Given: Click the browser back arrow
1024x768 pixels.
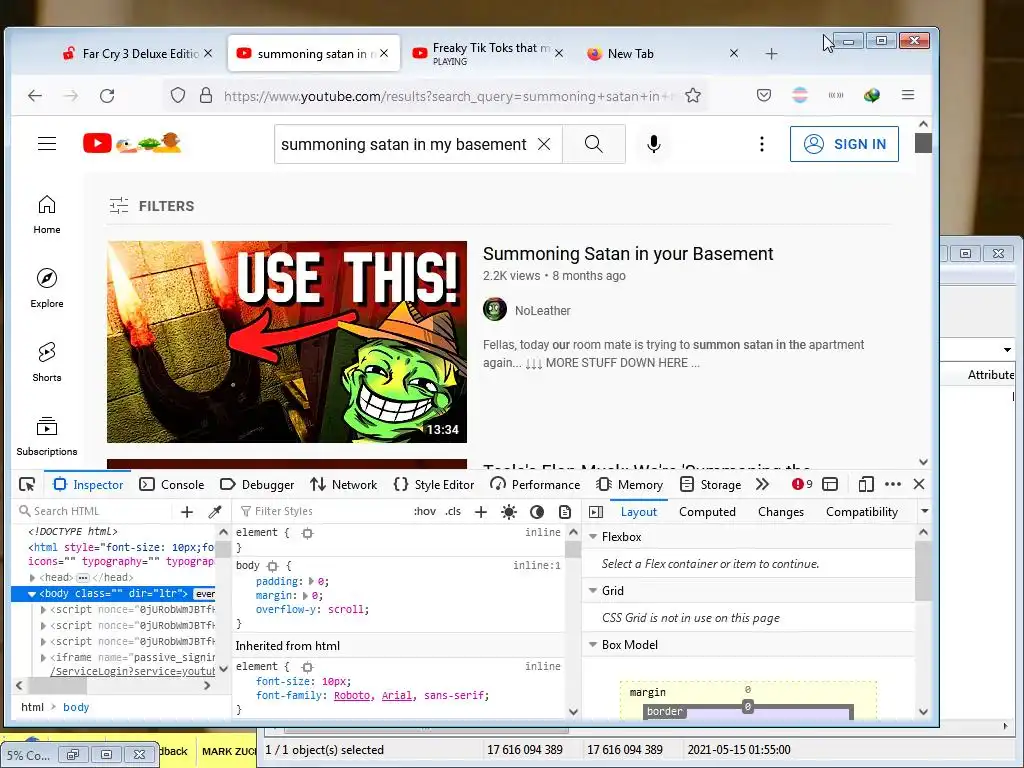Looking at the screenshot, I should coord(35,96).
